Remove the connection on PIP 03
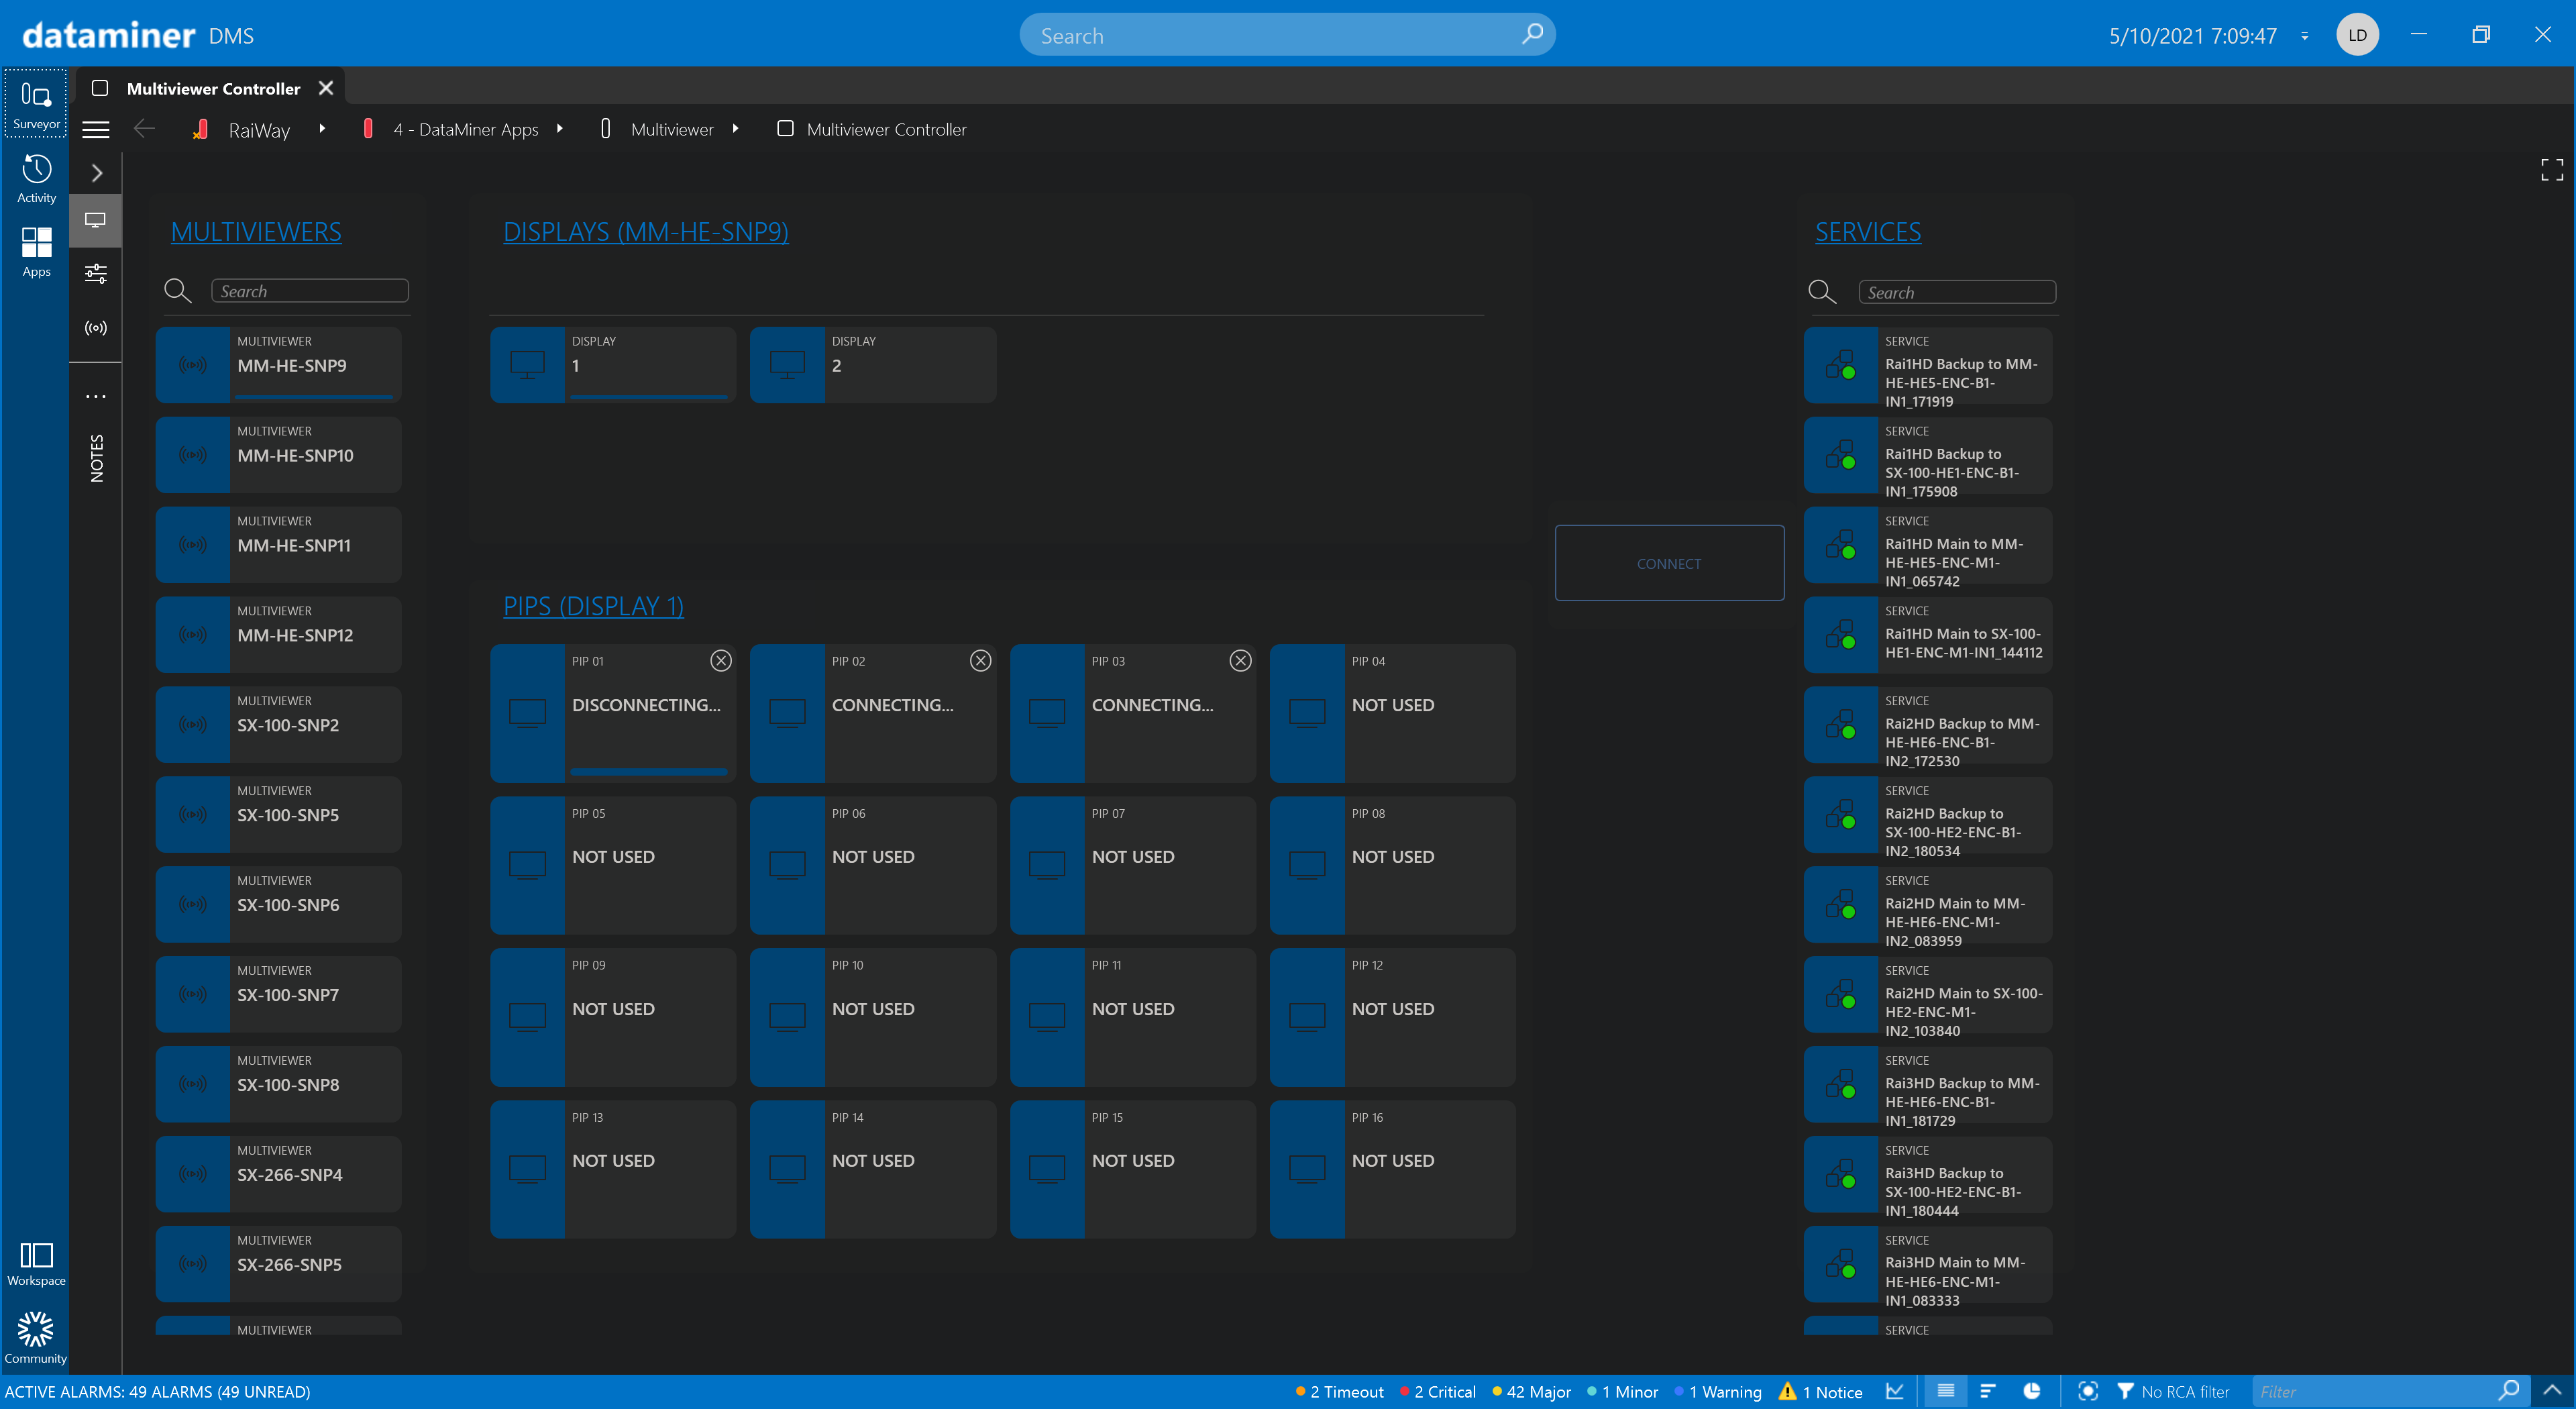The image size is (2576, 1409). [x=1241, y=660]
